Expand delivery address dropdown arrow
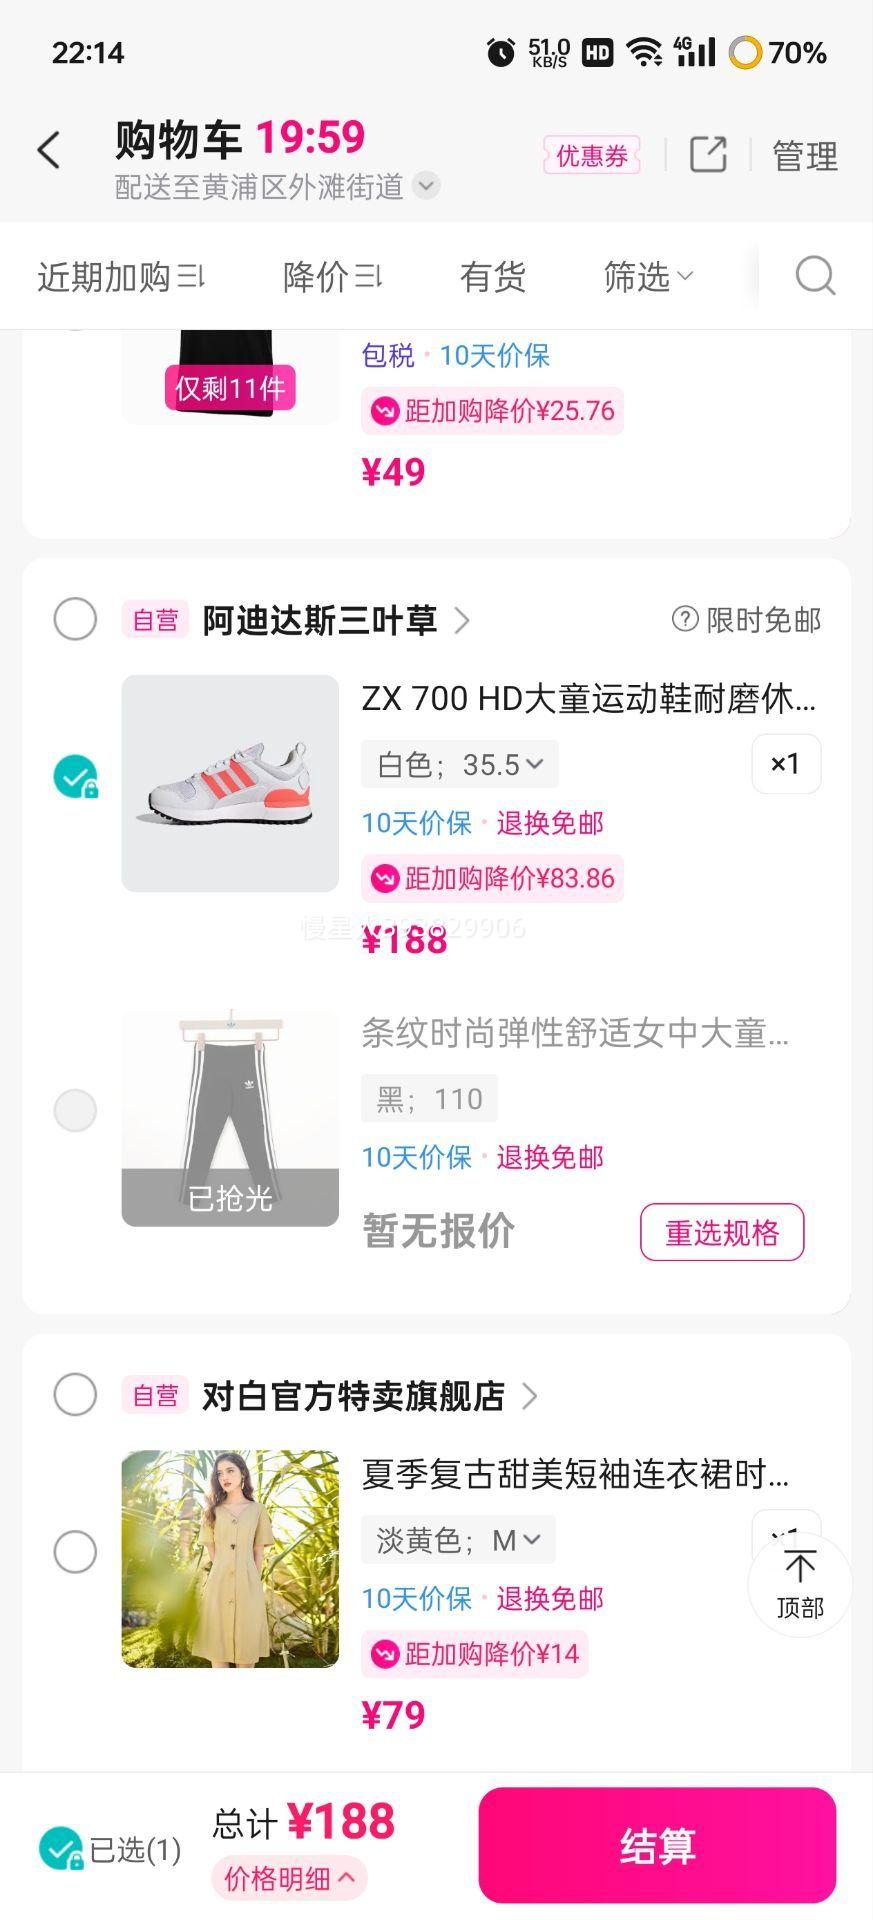Viewport: 873px width, 1920px height. click(427, 186)
